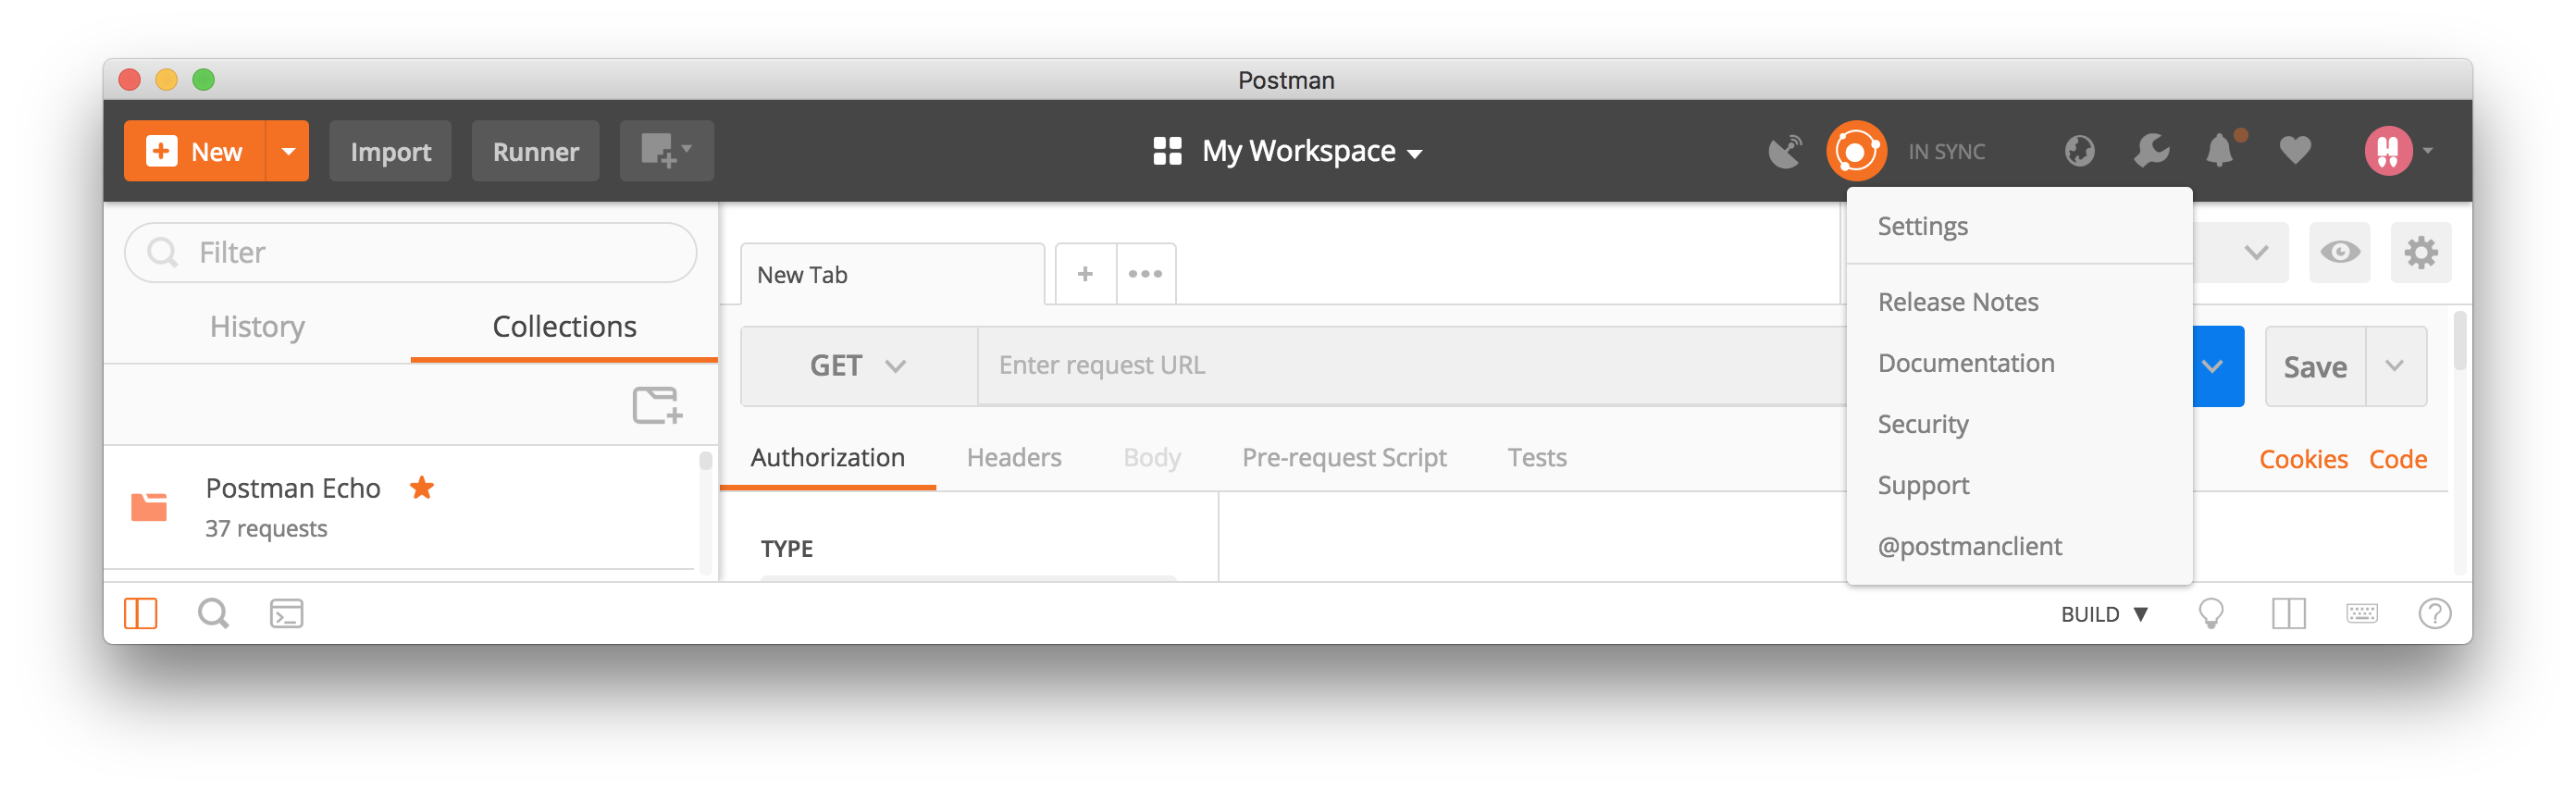Open the BUILD mode dropdown
The image size is (2576, 792).
(x=2104, y=614)
